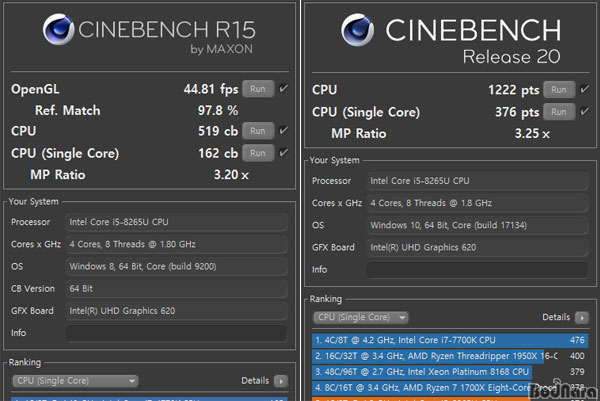Image resolution: width=600 pixels, height=401 pixels.
Task: Select ranking row Intel Core i7-7700K CPU
Action: (450, 340)
